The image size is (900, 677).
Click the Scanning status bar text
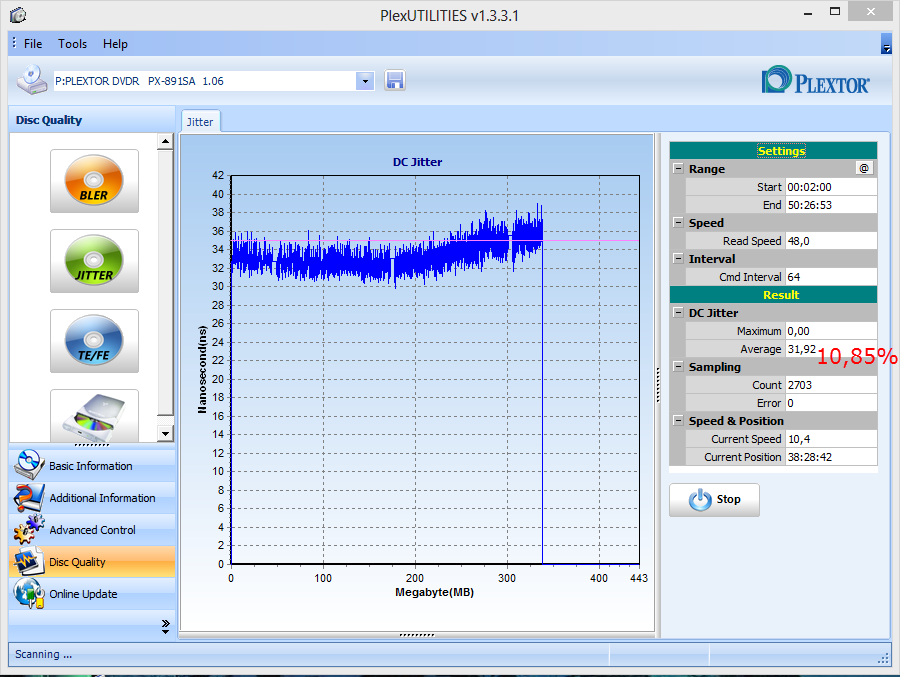(x=44, y=654)
